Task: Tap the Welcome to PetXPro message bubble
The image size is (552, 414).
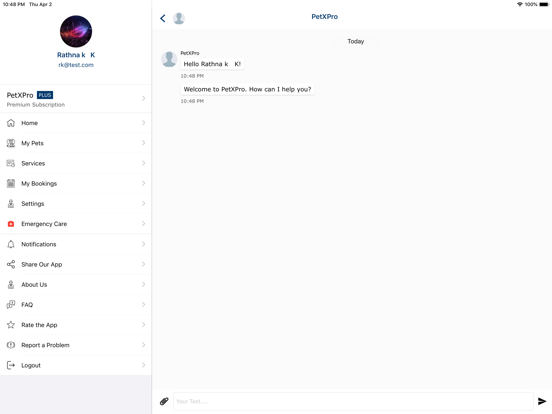Action: click(x=247, y=89)
